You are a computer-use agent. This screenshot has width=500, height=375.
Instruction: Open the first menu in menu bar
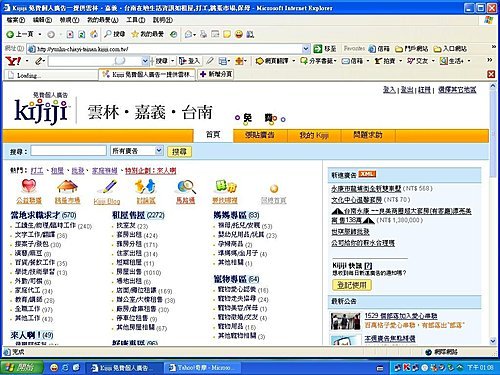16,20
